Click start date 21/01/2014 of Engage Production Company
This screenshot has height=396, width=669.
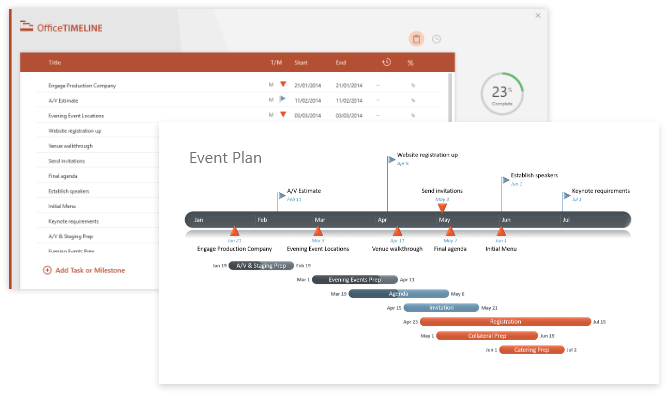click(308, 85)
